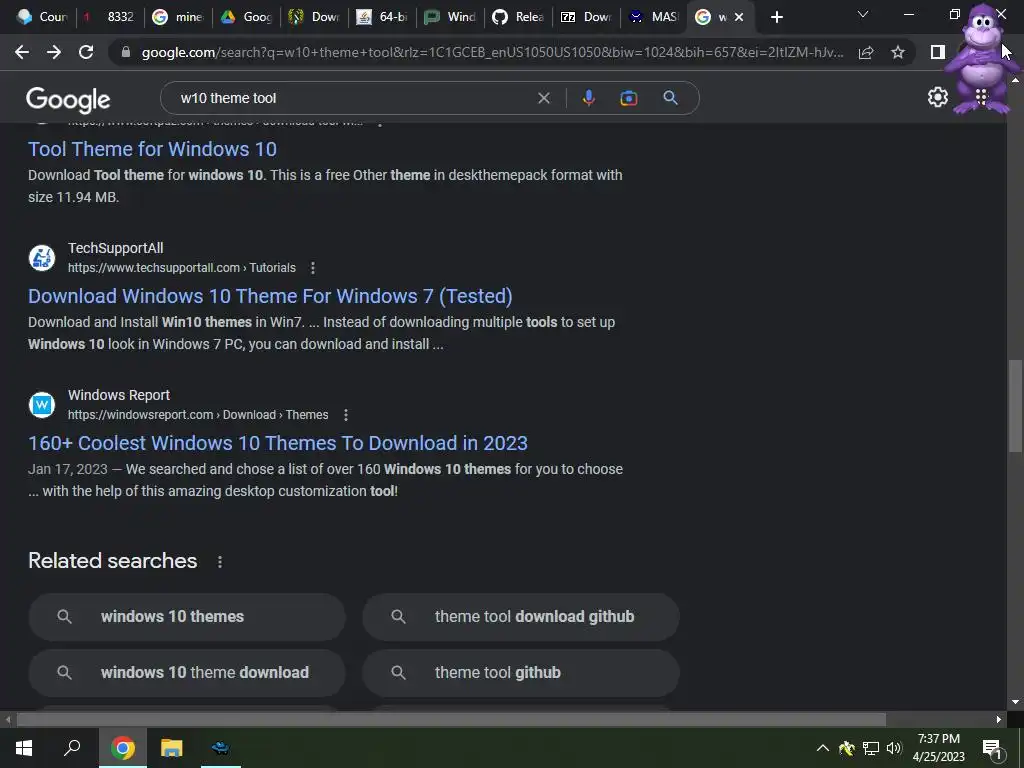This screenshot has height=768, width=1024.
Task: Open Chrome side panel icon
Action: [x=938, y=52]
